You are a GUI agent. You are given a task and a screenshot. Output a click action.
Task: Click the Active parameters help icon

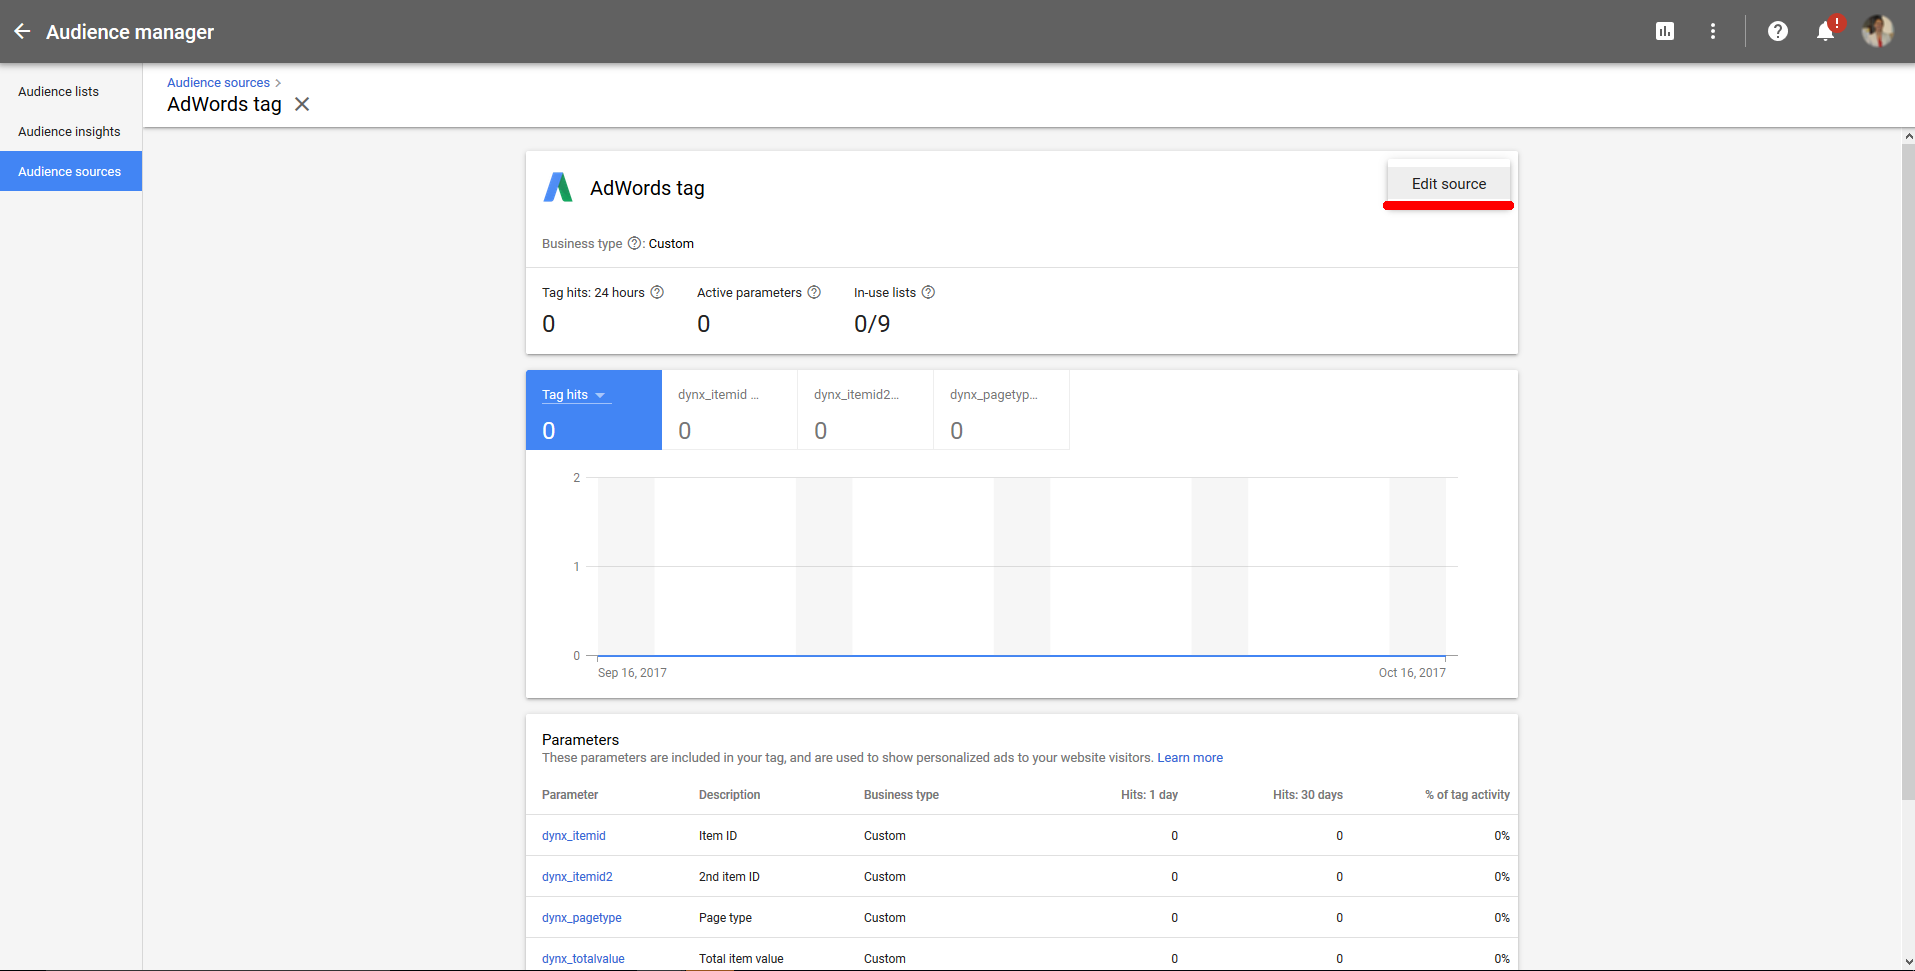[813, 292]
